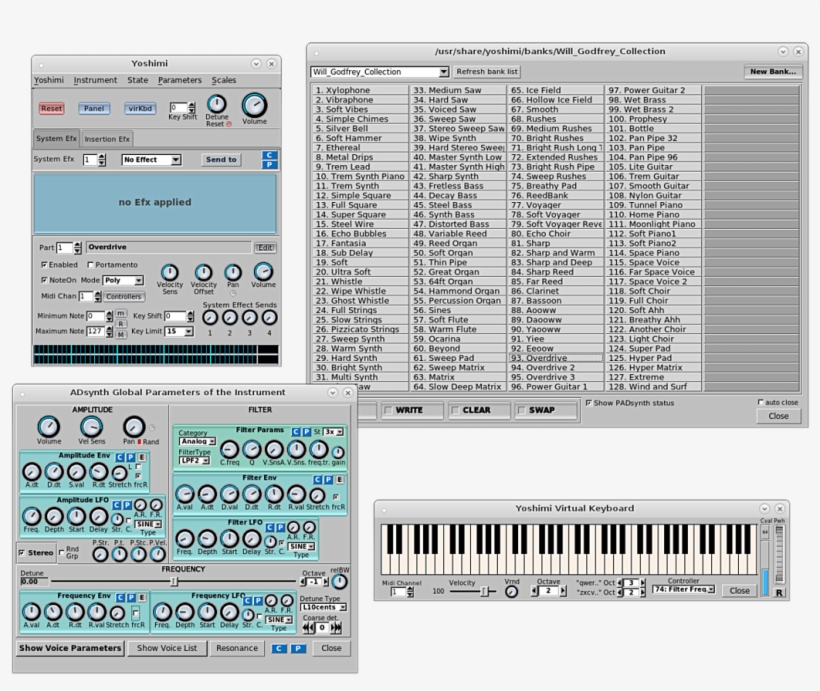Open the Parameters menu
The height and width of the screenshot is (691, 820).
(x=179, y=80)
